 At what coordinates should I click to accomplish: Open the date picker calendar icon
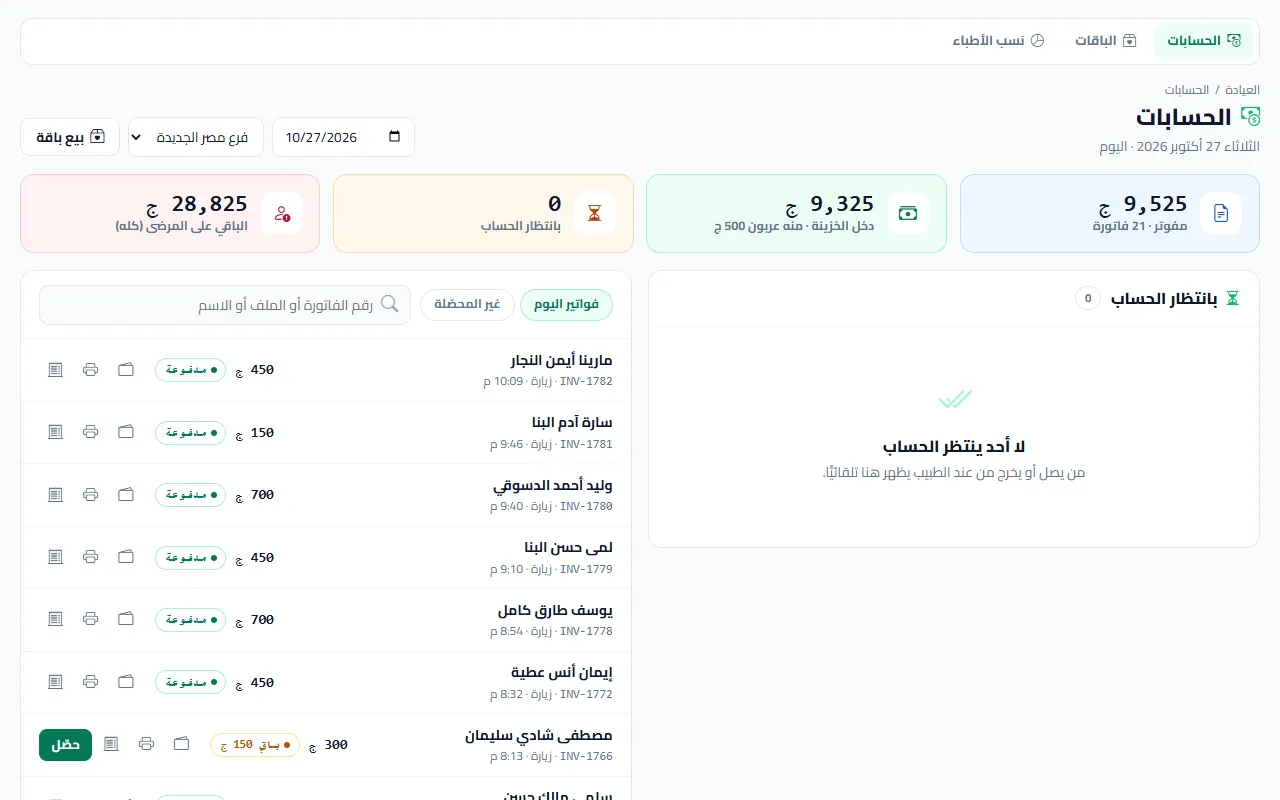click(x=394, y=137)
